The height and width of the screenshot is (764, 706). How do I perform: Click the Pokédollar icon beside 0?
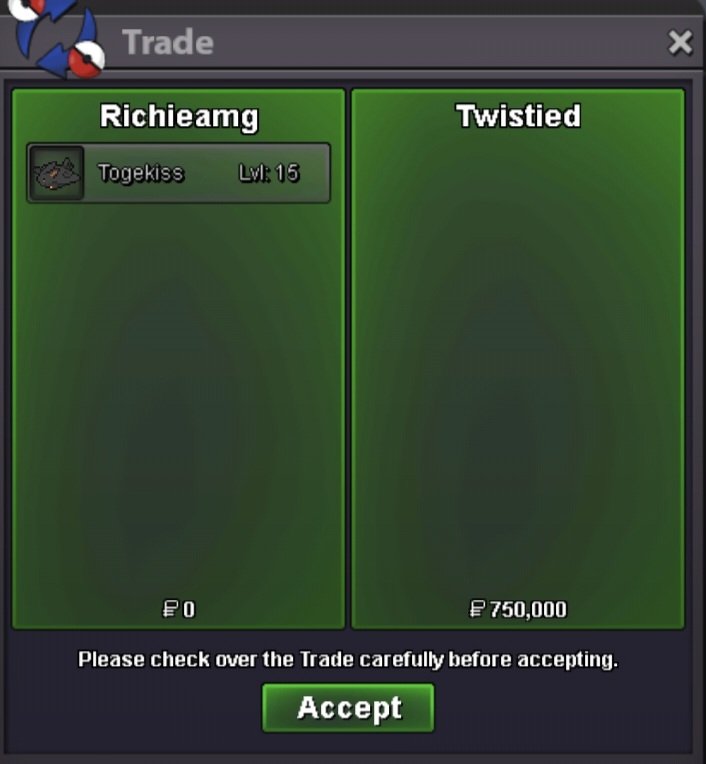click(170, 609)
